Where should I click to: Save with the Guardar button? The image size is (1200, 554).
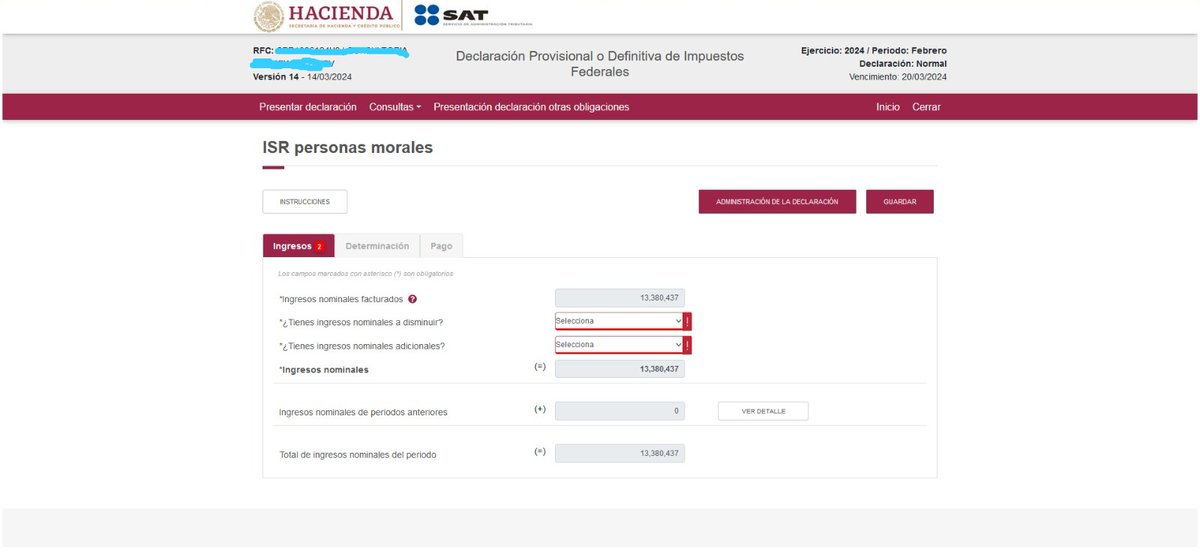pos(900,202)
